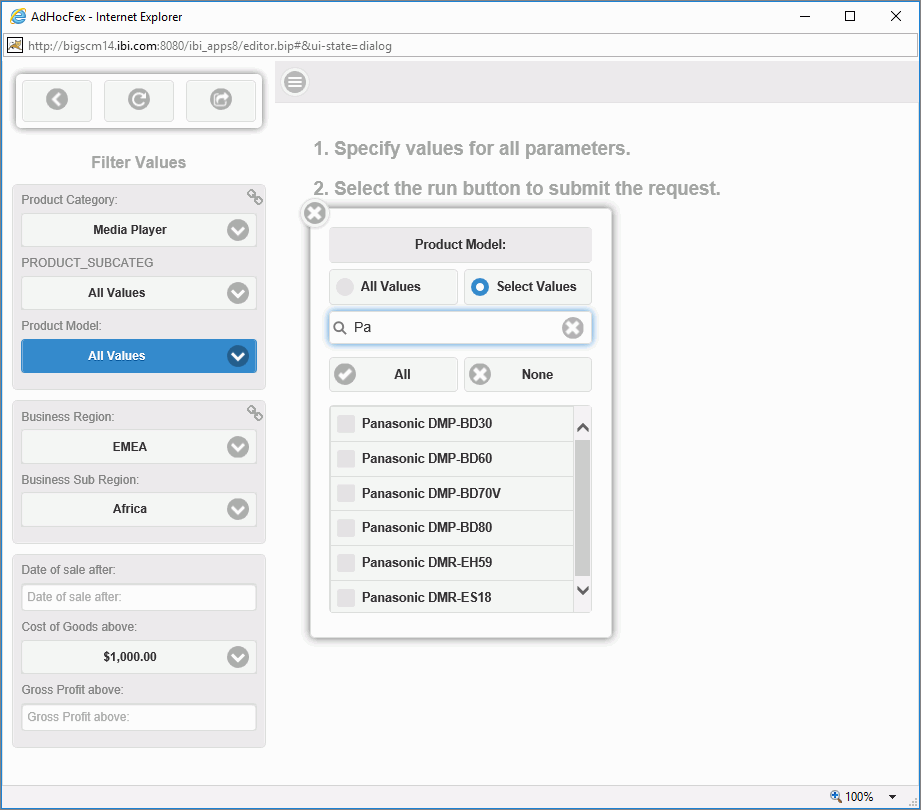Screen dimensions: 921x810
Task: Click the rightmost toolbar arrow icon
Action: pyautogui.click(x=221, y=100)
